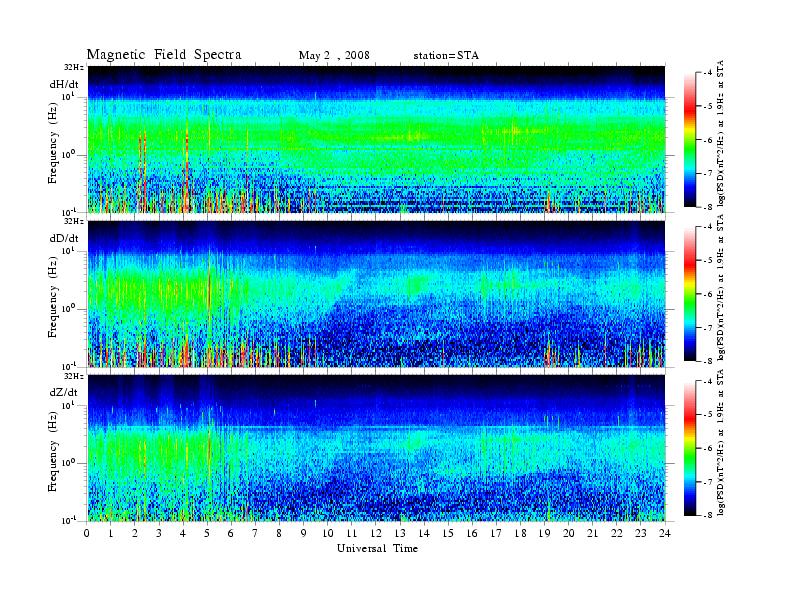
Task: Click hour "15" on the time axis
Action: [448, 534]
